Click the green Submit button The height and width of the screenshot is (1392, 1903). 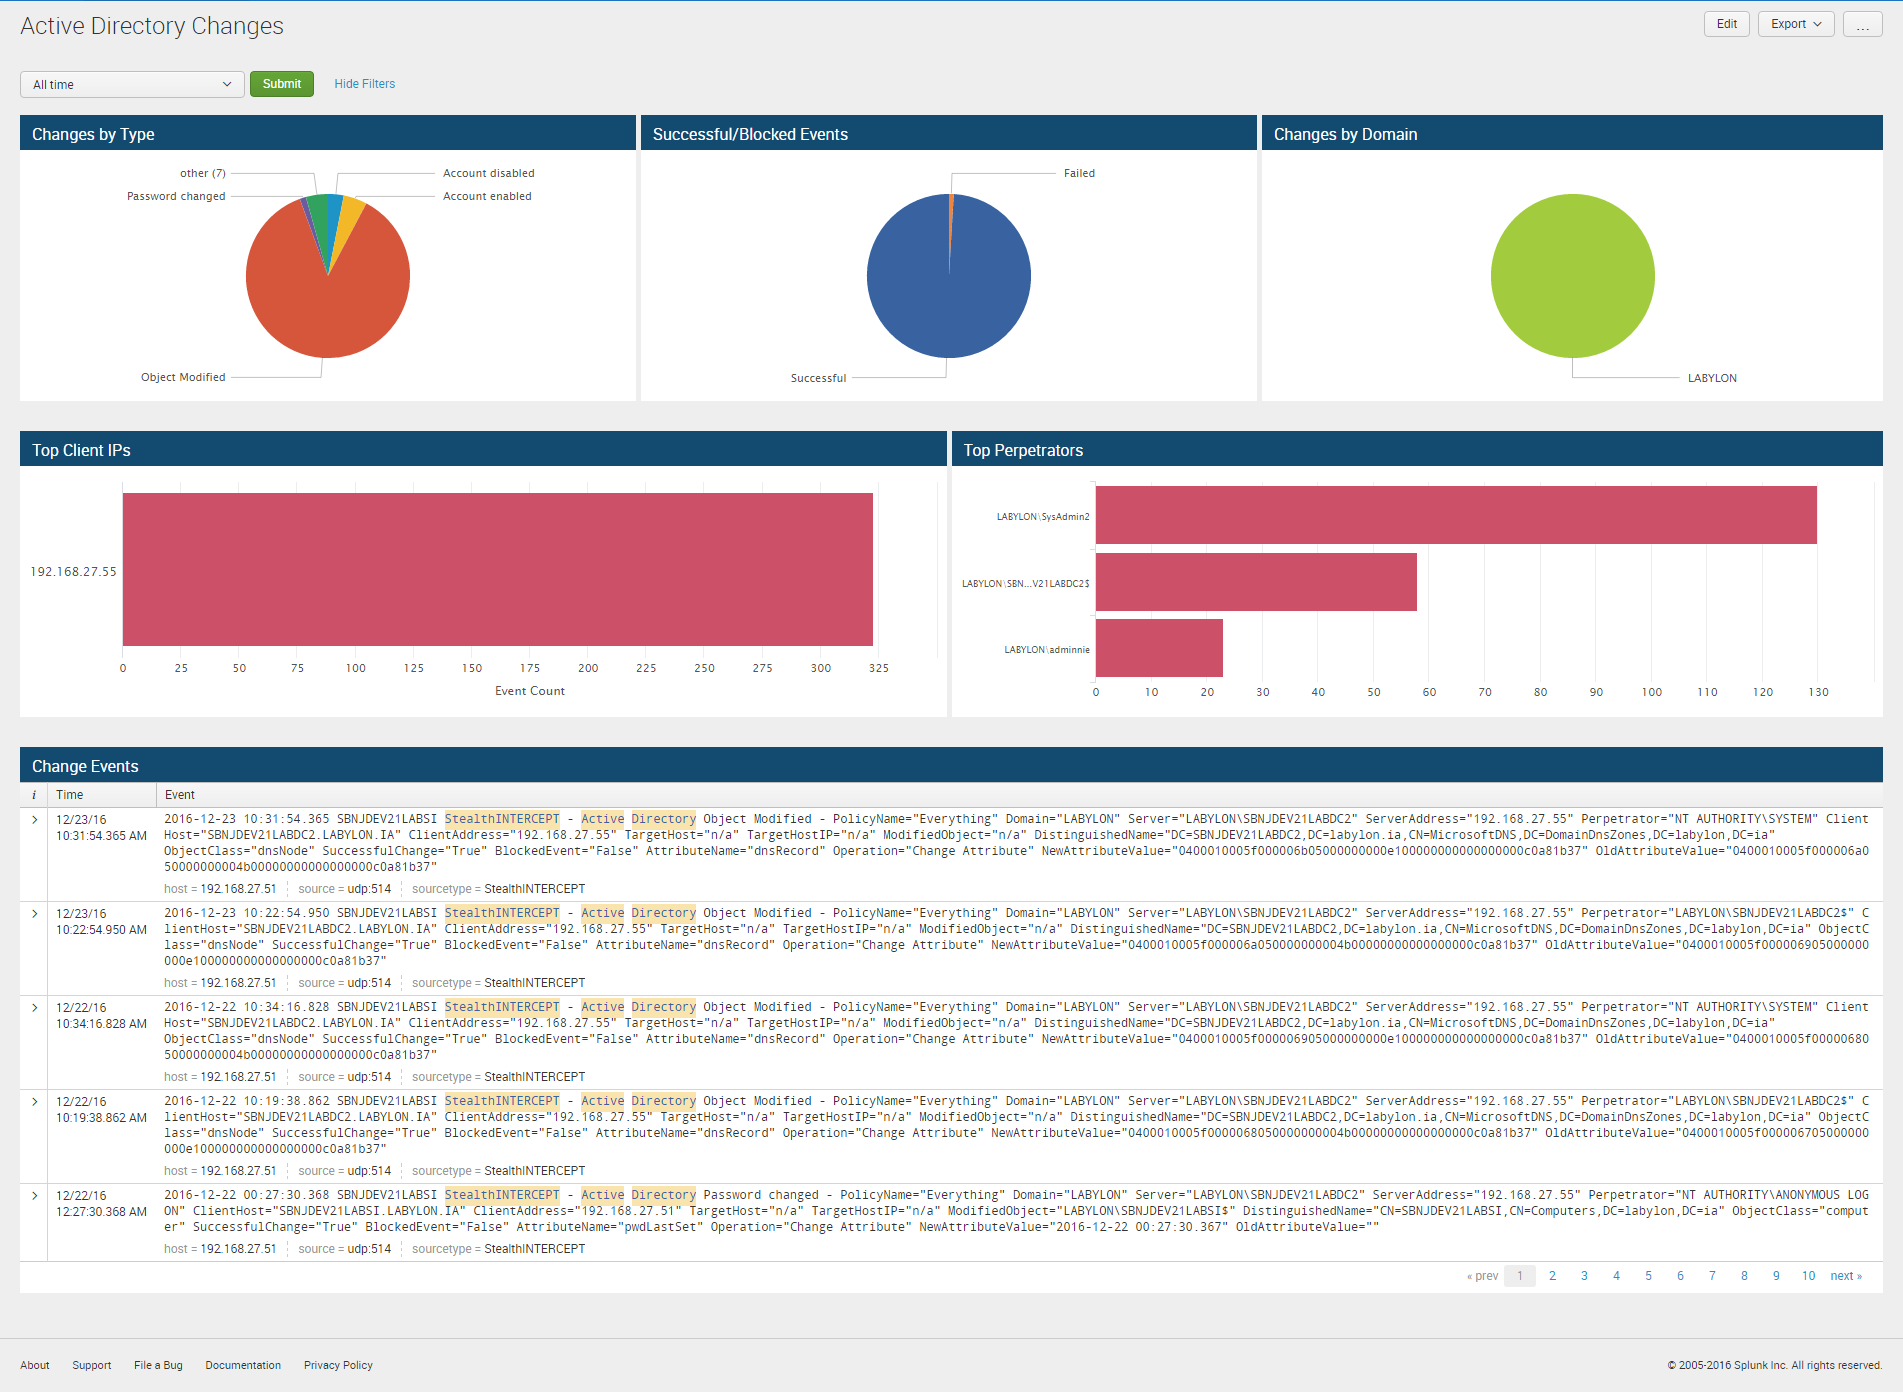[282, 84]
